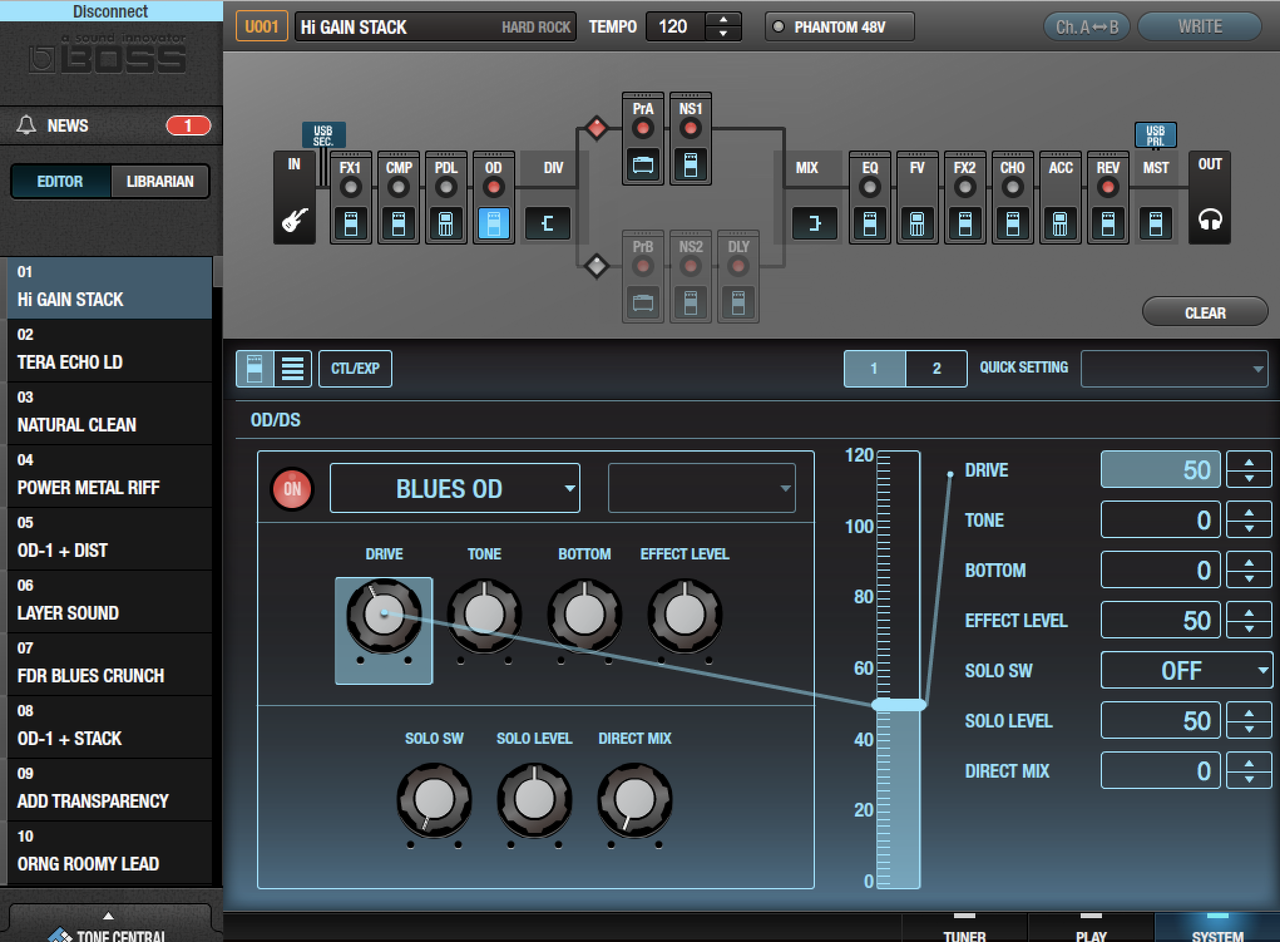Switch to parameter page 2
The image size is (1280, 942).
936,369
